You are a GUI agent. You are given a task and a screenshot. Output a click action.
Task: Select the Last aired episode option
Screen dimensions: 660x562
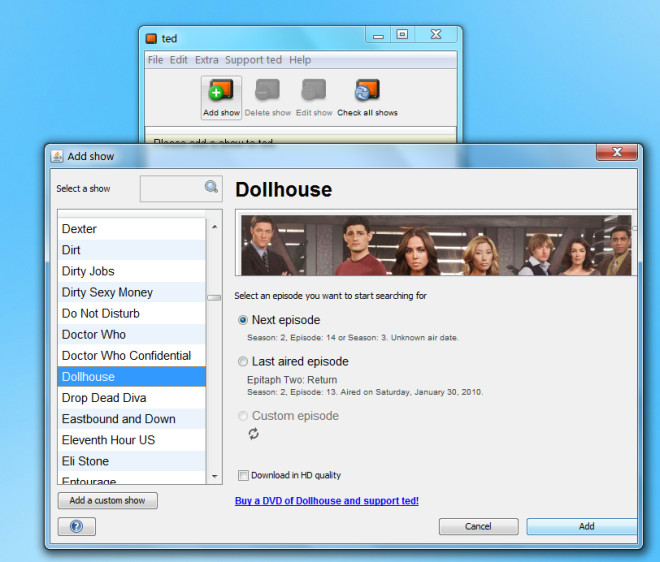(x=243, y=362)
